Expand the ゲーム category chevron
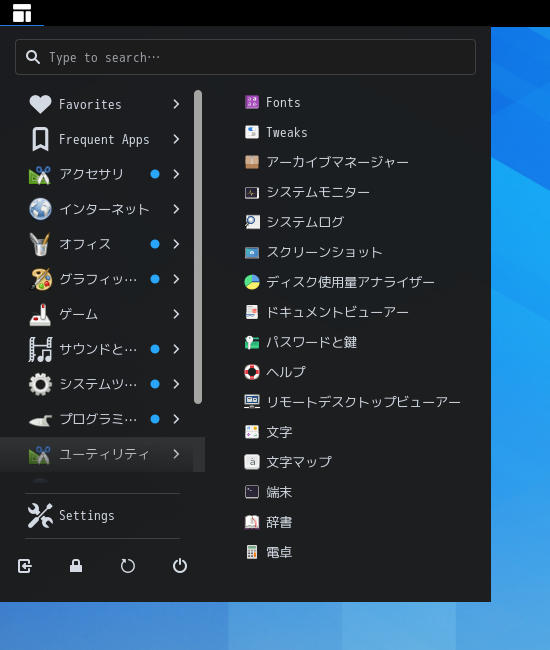The image size is (550, 650). click(177, 314)
